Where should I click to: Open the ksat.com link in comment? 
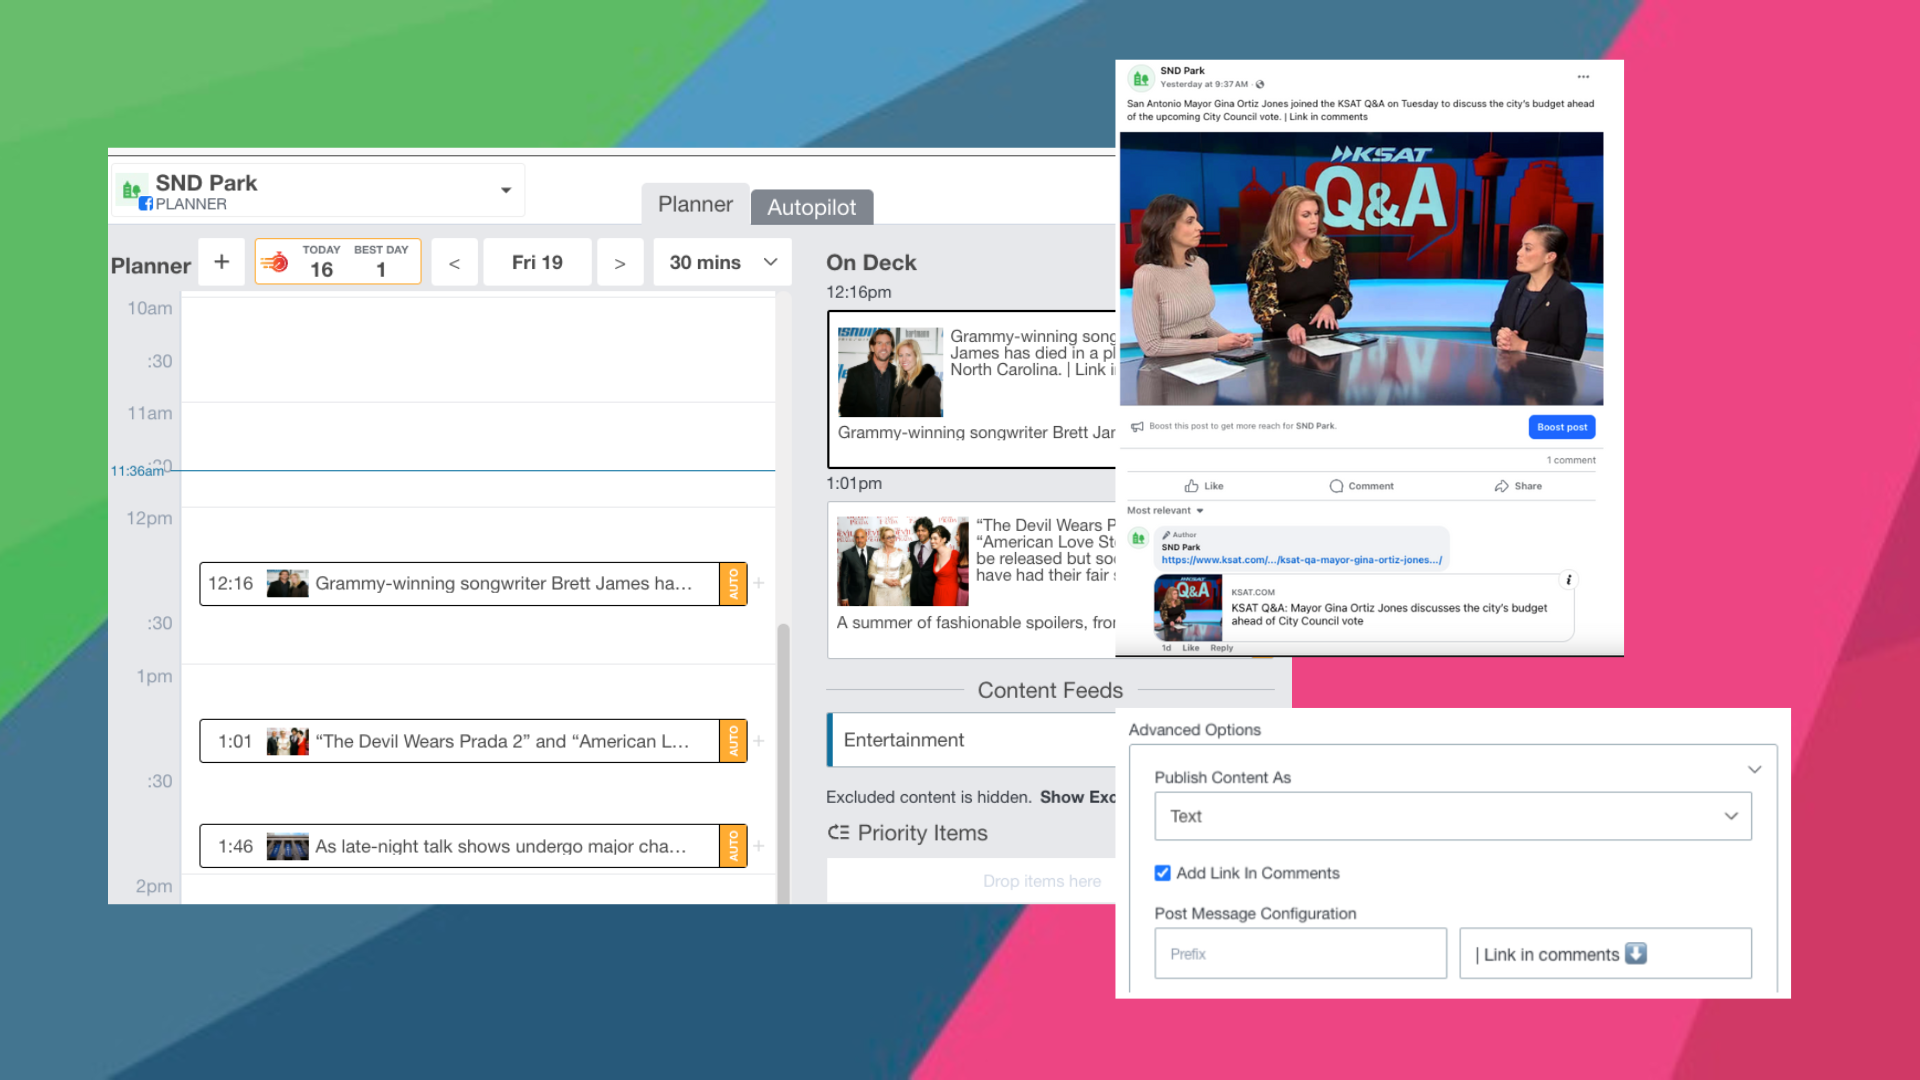1301,560
